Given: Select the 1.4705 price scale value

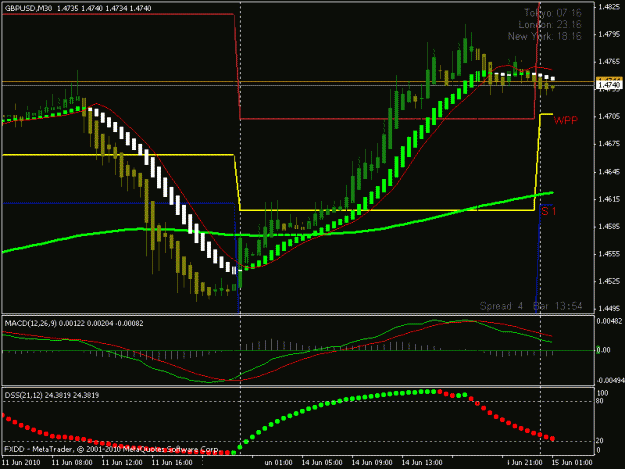Looking at the screenshot, I should 609,116.
